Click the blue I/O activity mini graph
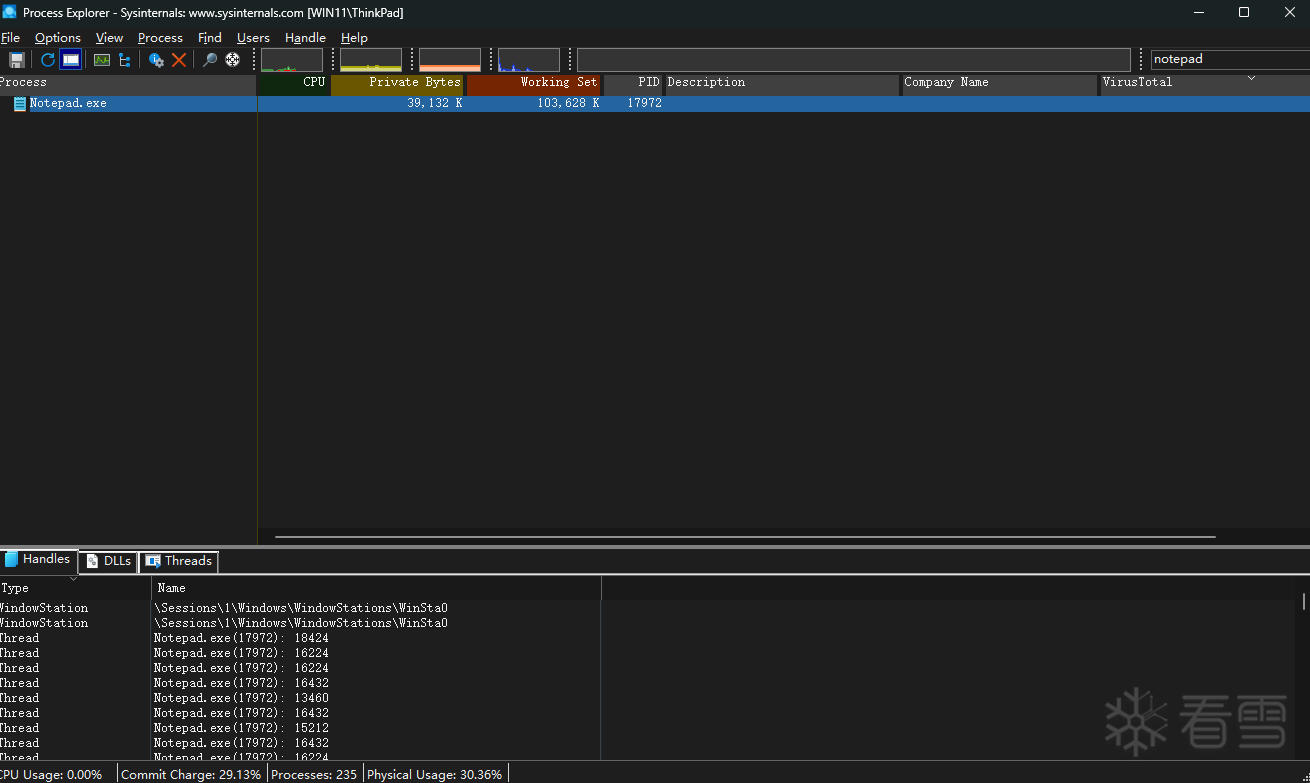Viewport: 1310px width, 783px height. [529, 60]
